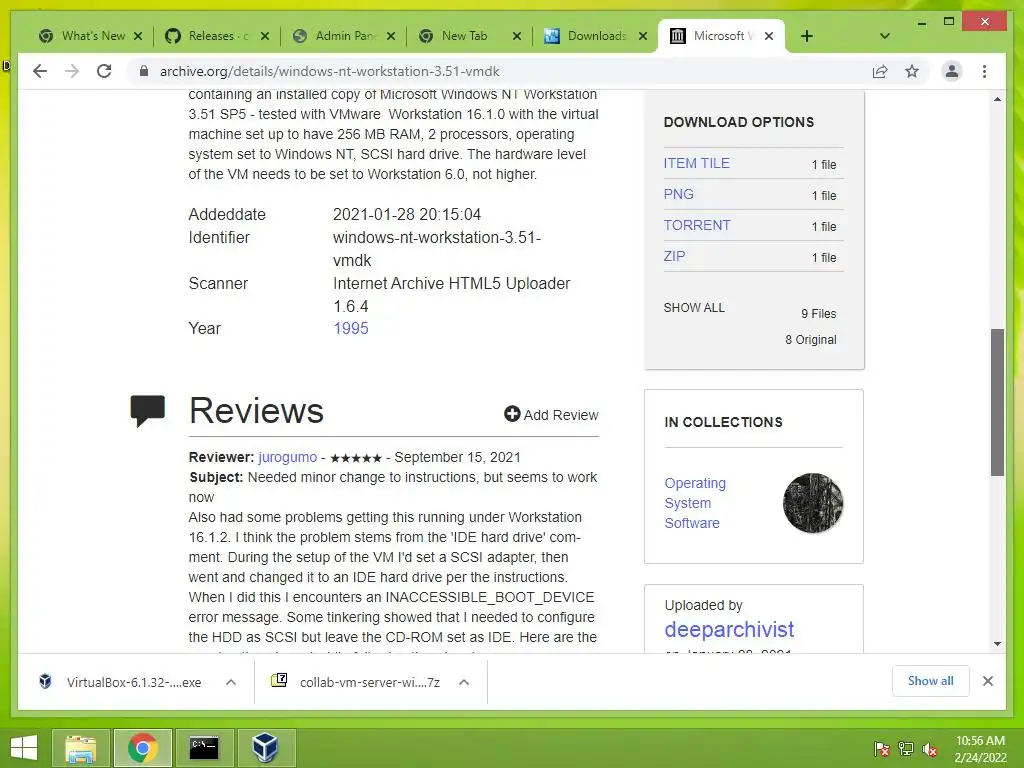
Task: Close the Downloads tab
Action: pyautogui.click(x=643, y=36)
